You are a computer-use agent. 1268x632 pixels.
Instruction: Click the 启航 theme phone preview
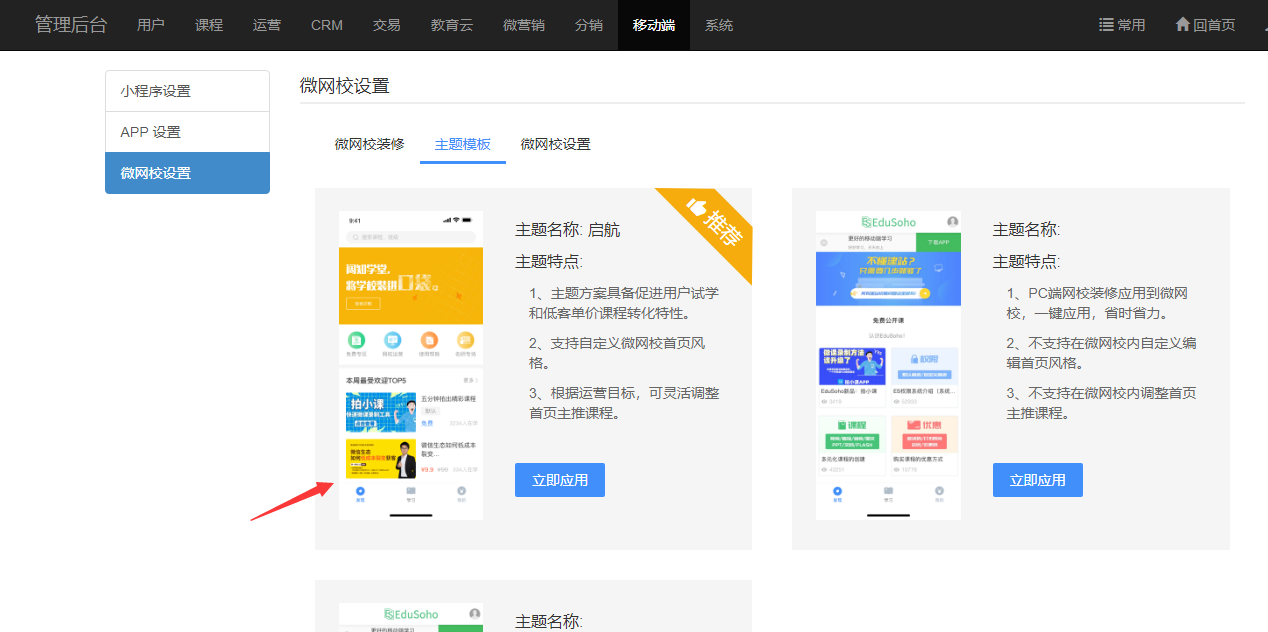click(411, 365)
